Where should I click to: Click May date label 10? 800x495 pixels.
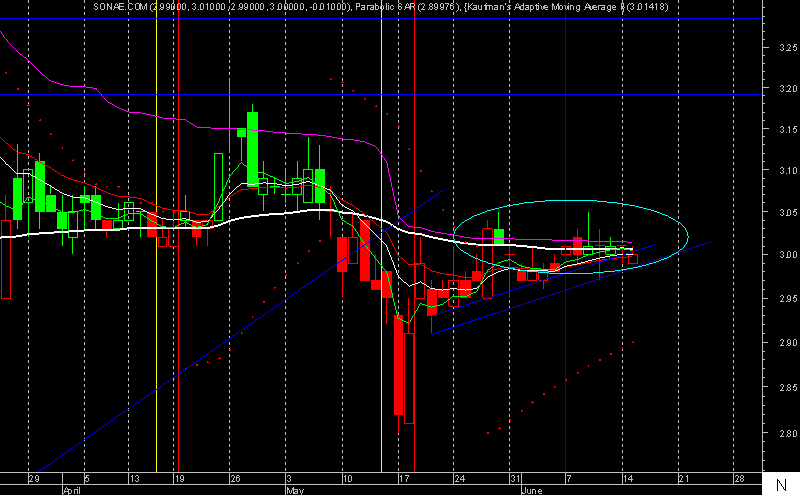point(347,479)
